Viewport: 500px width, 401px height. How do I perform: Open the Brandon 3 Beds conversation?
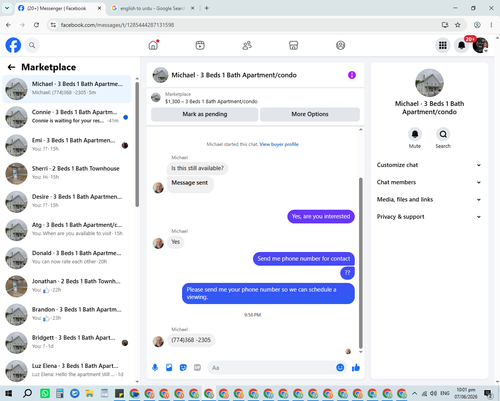tap(67, 314)
